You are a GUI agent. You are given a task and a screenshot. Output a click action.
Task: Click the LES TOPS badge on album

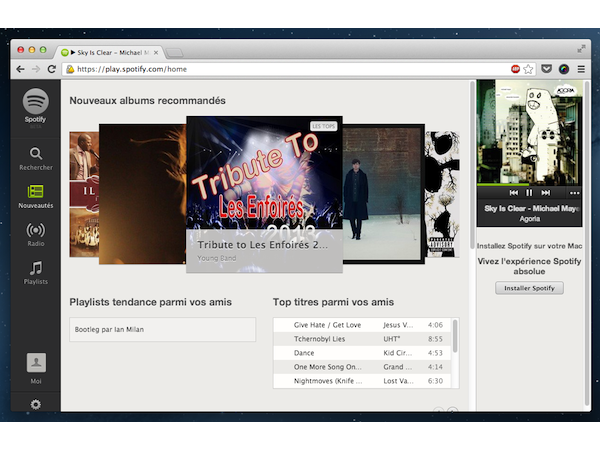[323, 126]
